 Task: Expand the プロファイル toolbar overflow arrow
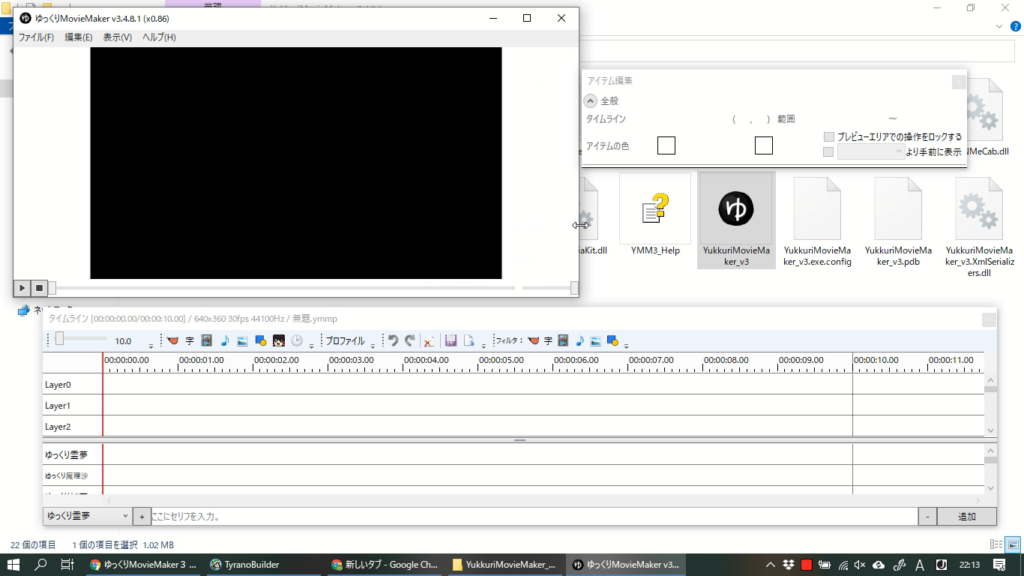[x=373, y=345]
